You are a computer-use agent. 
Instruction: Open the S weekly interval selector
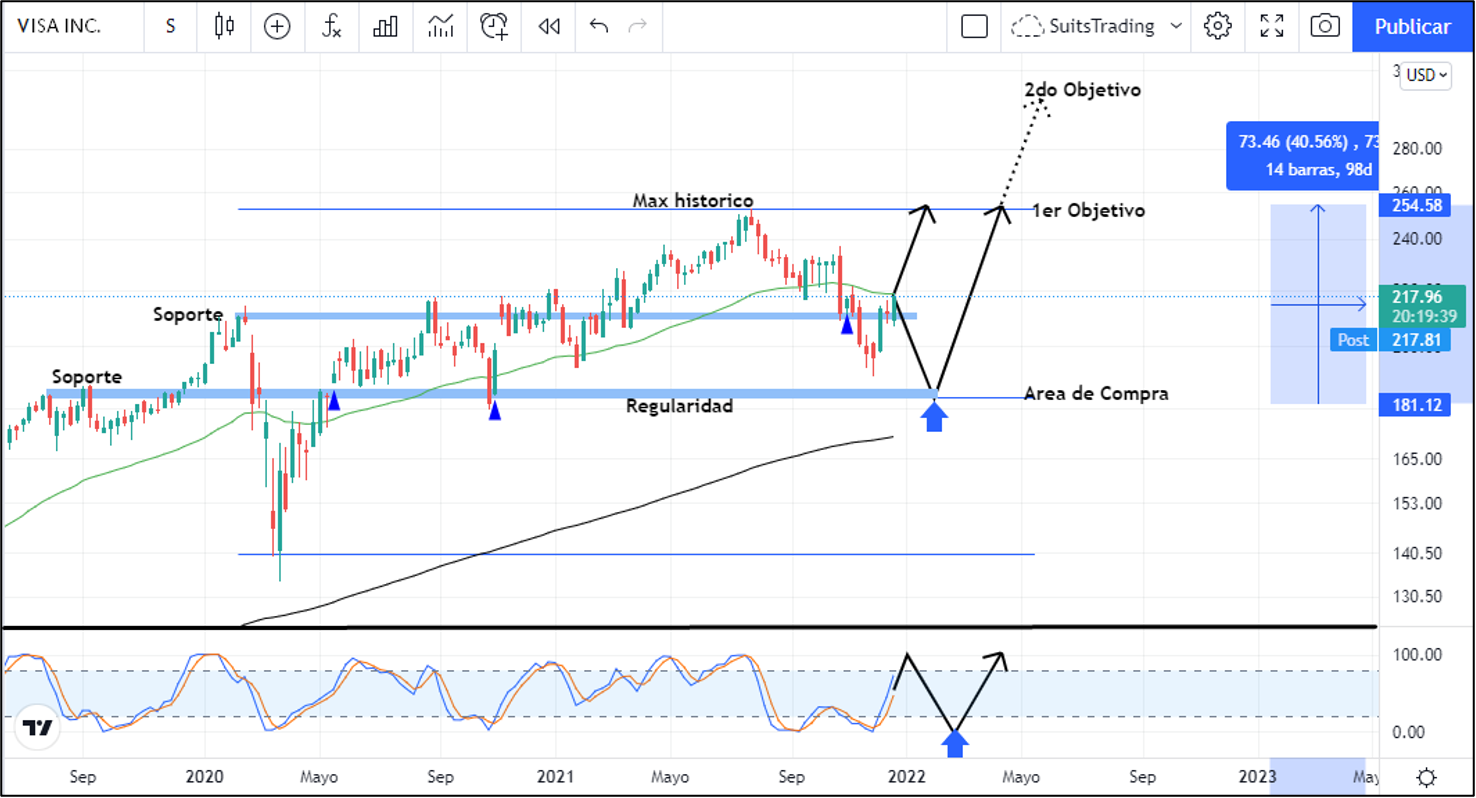pyautogui.click(x=171, y=27)
